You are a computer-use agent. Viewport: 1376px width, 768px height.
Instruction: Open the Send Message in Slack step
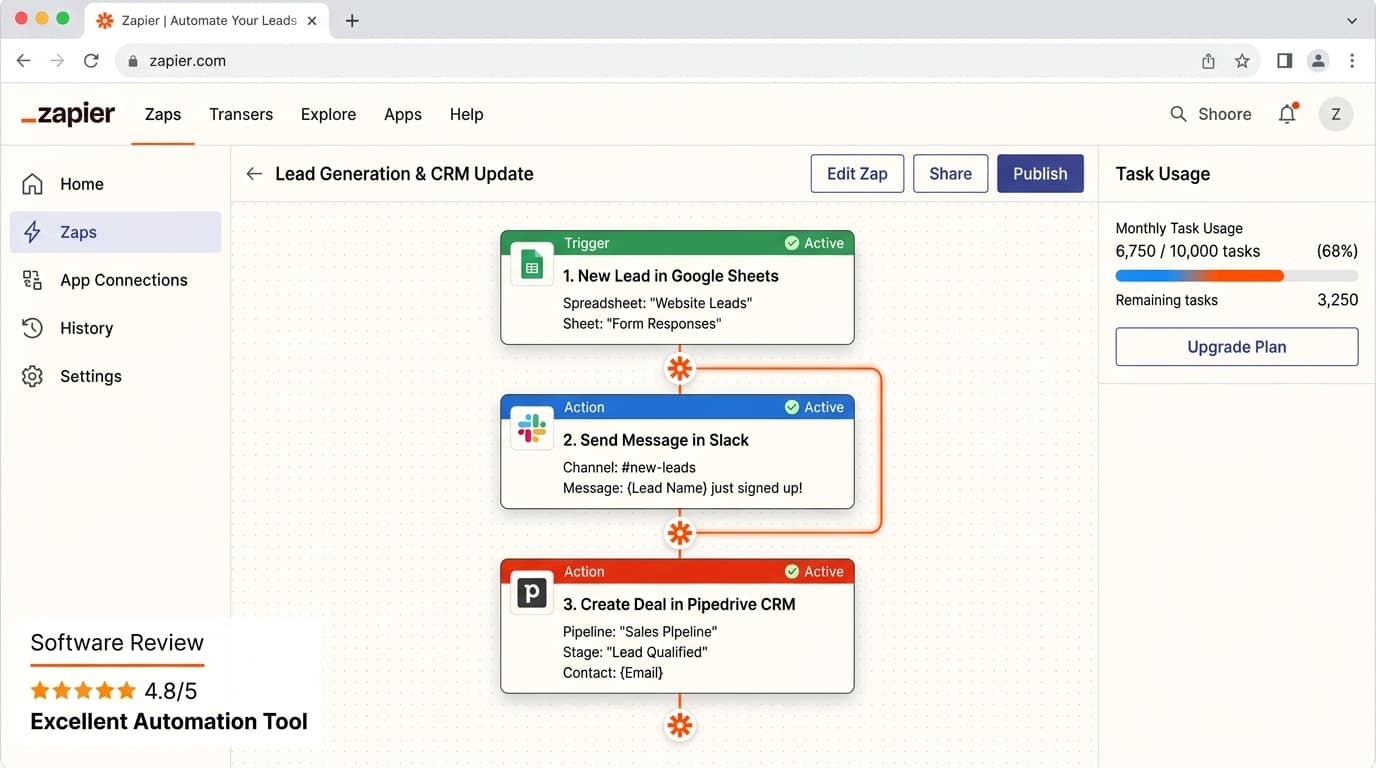point(677,451)
